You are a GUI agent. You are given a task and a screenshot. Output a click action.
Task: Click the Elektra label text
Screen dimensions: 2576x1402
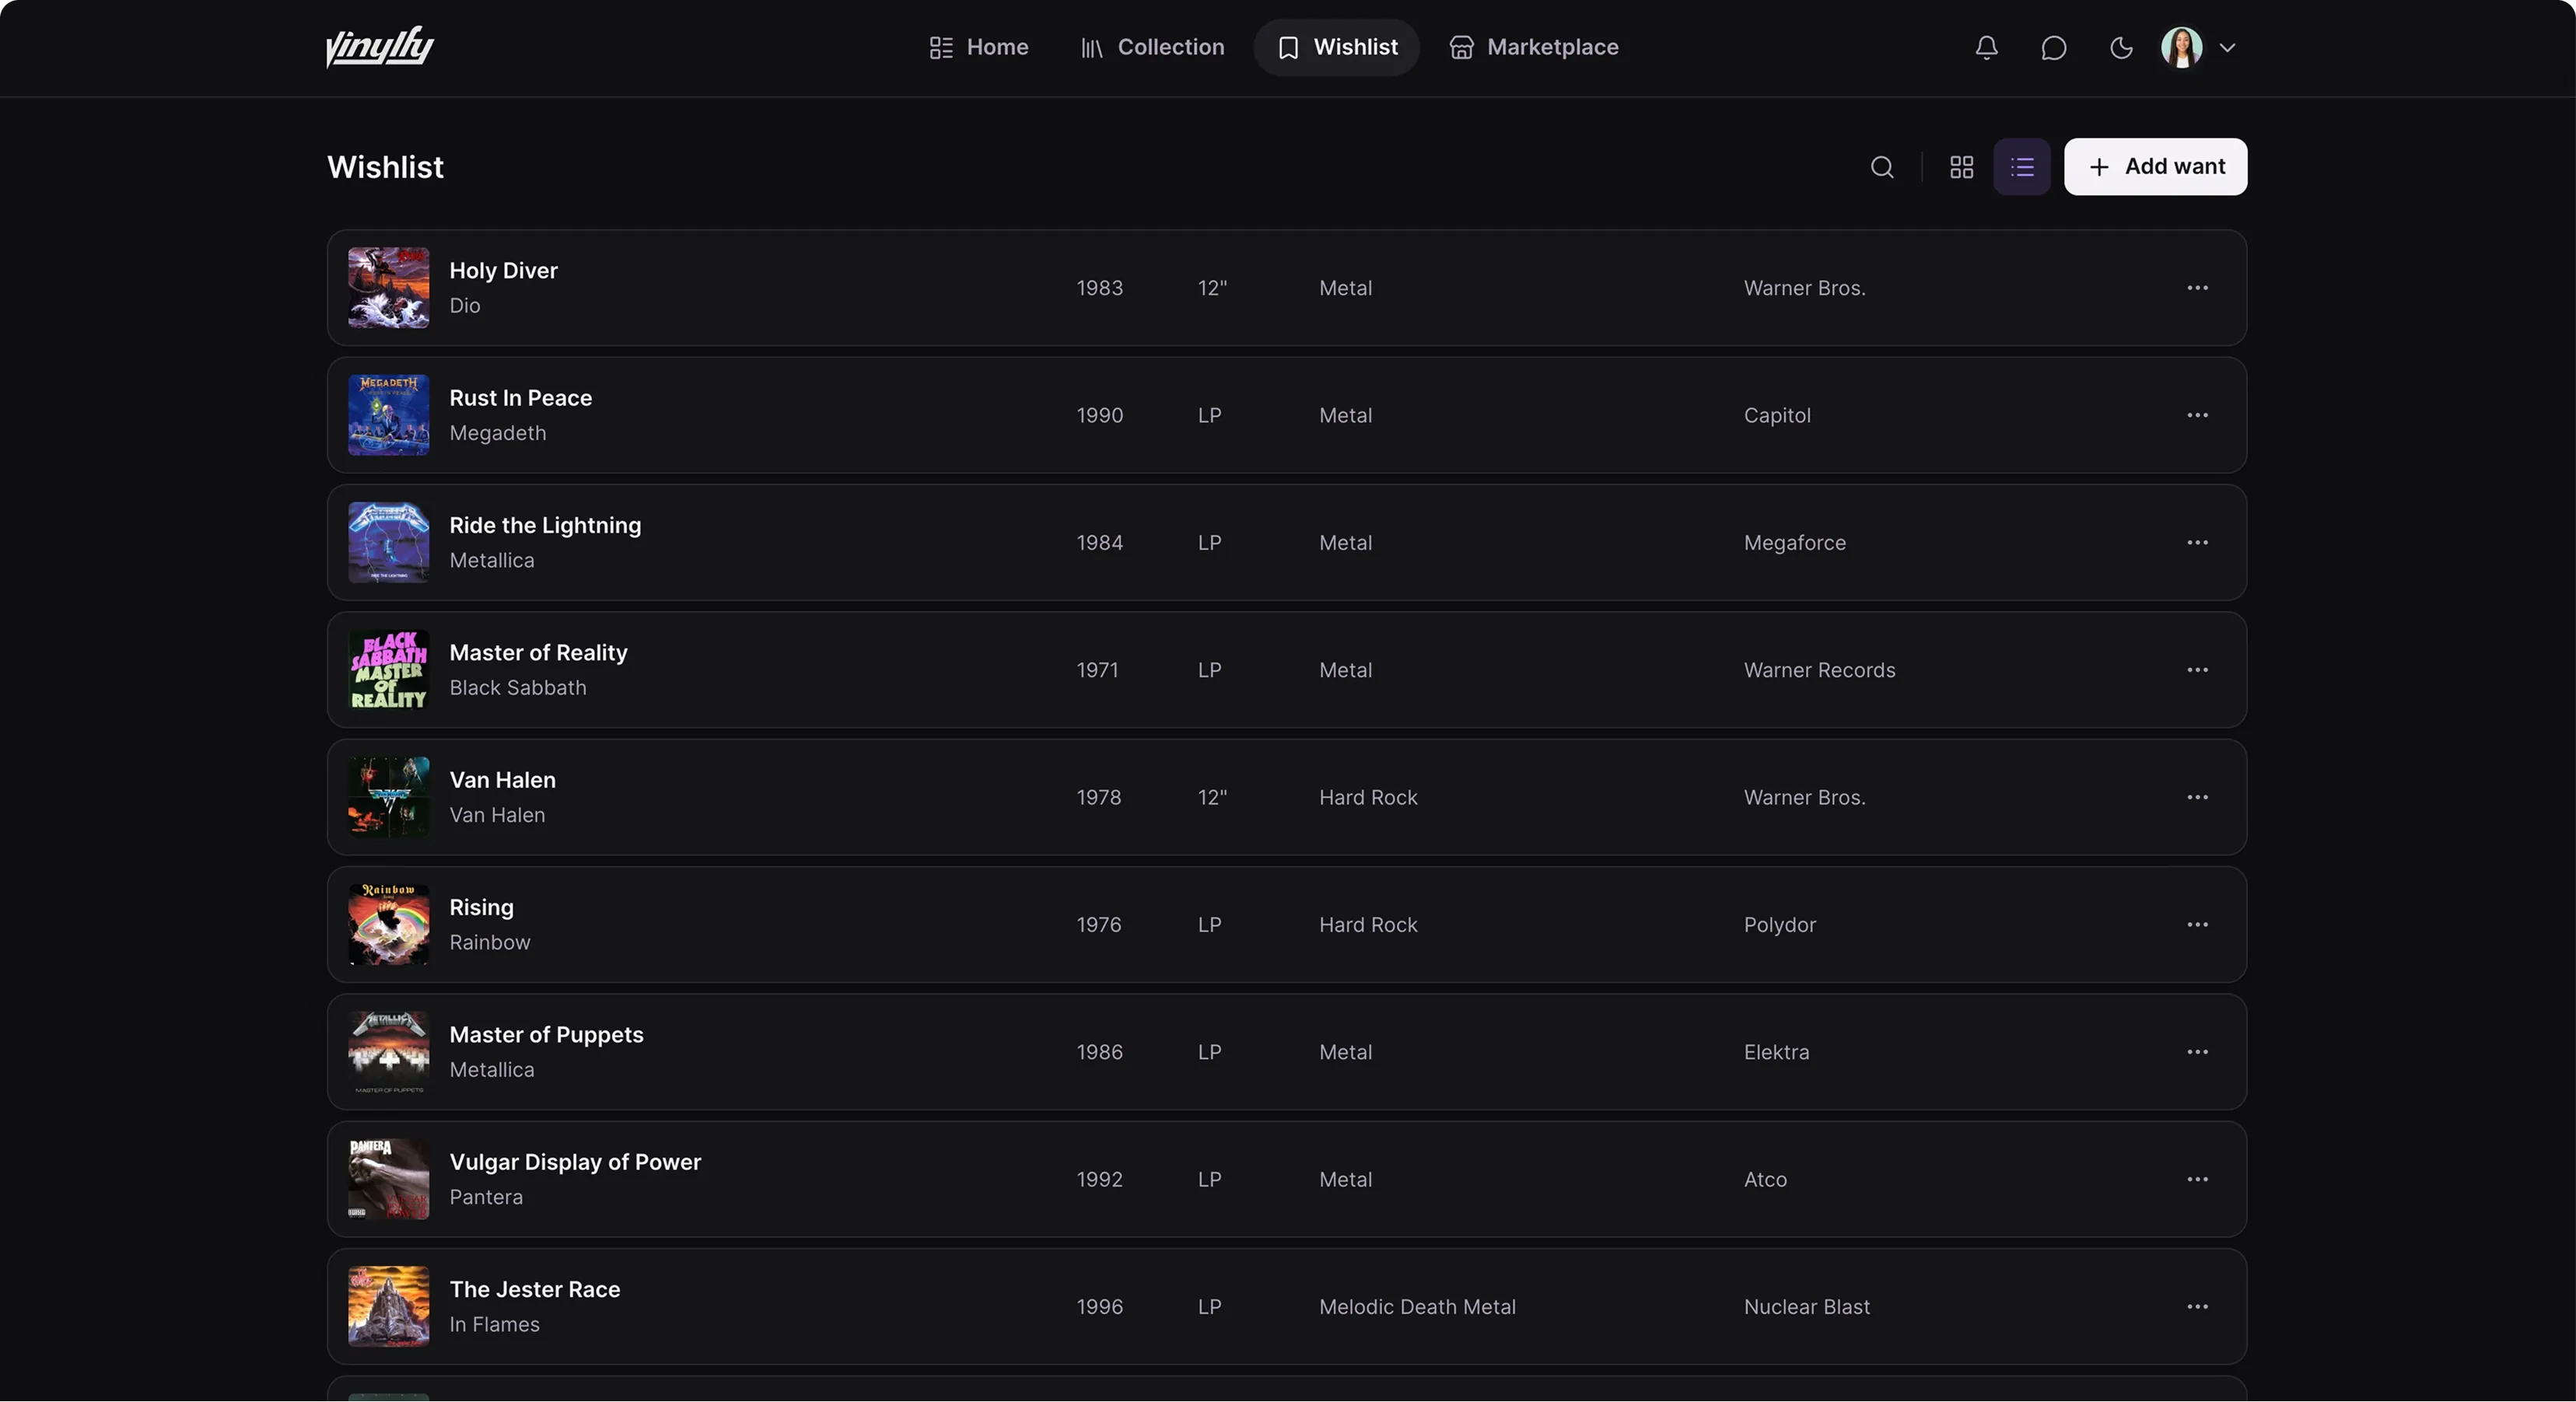(x=1776, y=1052)
